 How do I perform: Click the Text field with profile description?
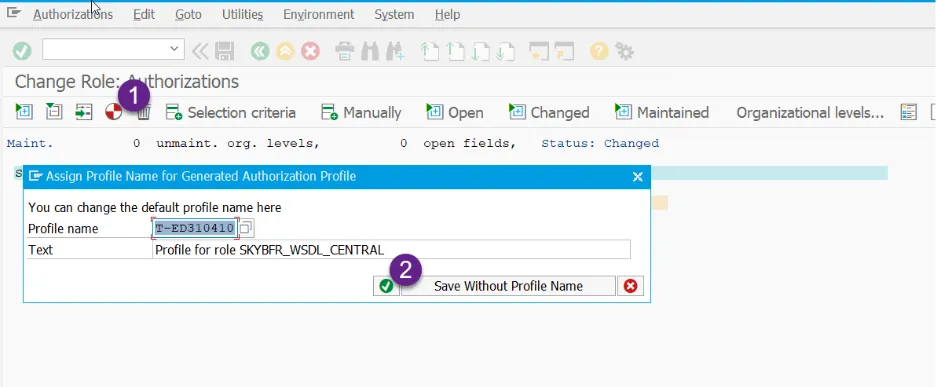pos(391,250)
